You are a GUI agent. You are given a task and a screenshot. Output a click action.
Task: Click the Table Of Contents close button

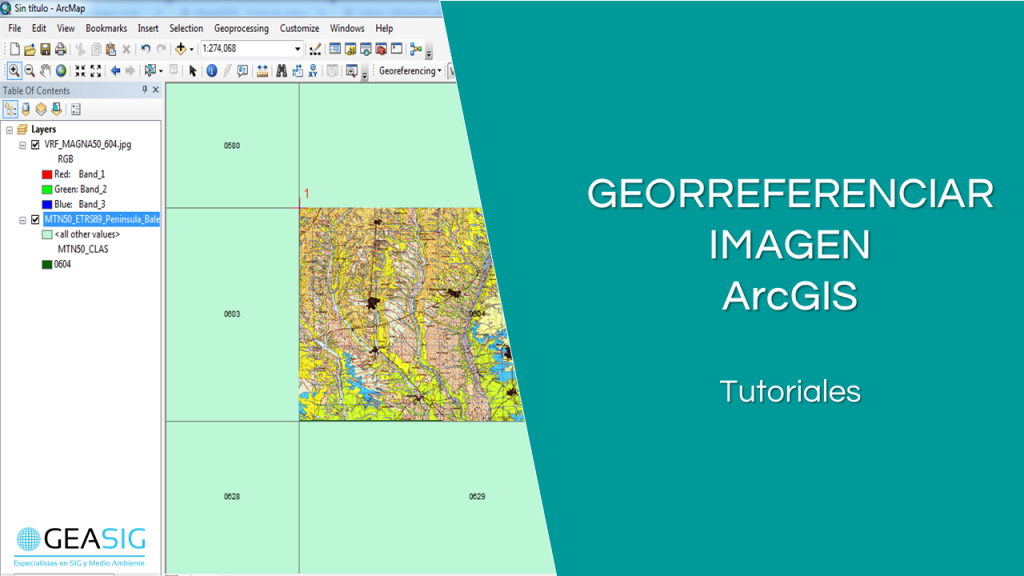[156, 90]
